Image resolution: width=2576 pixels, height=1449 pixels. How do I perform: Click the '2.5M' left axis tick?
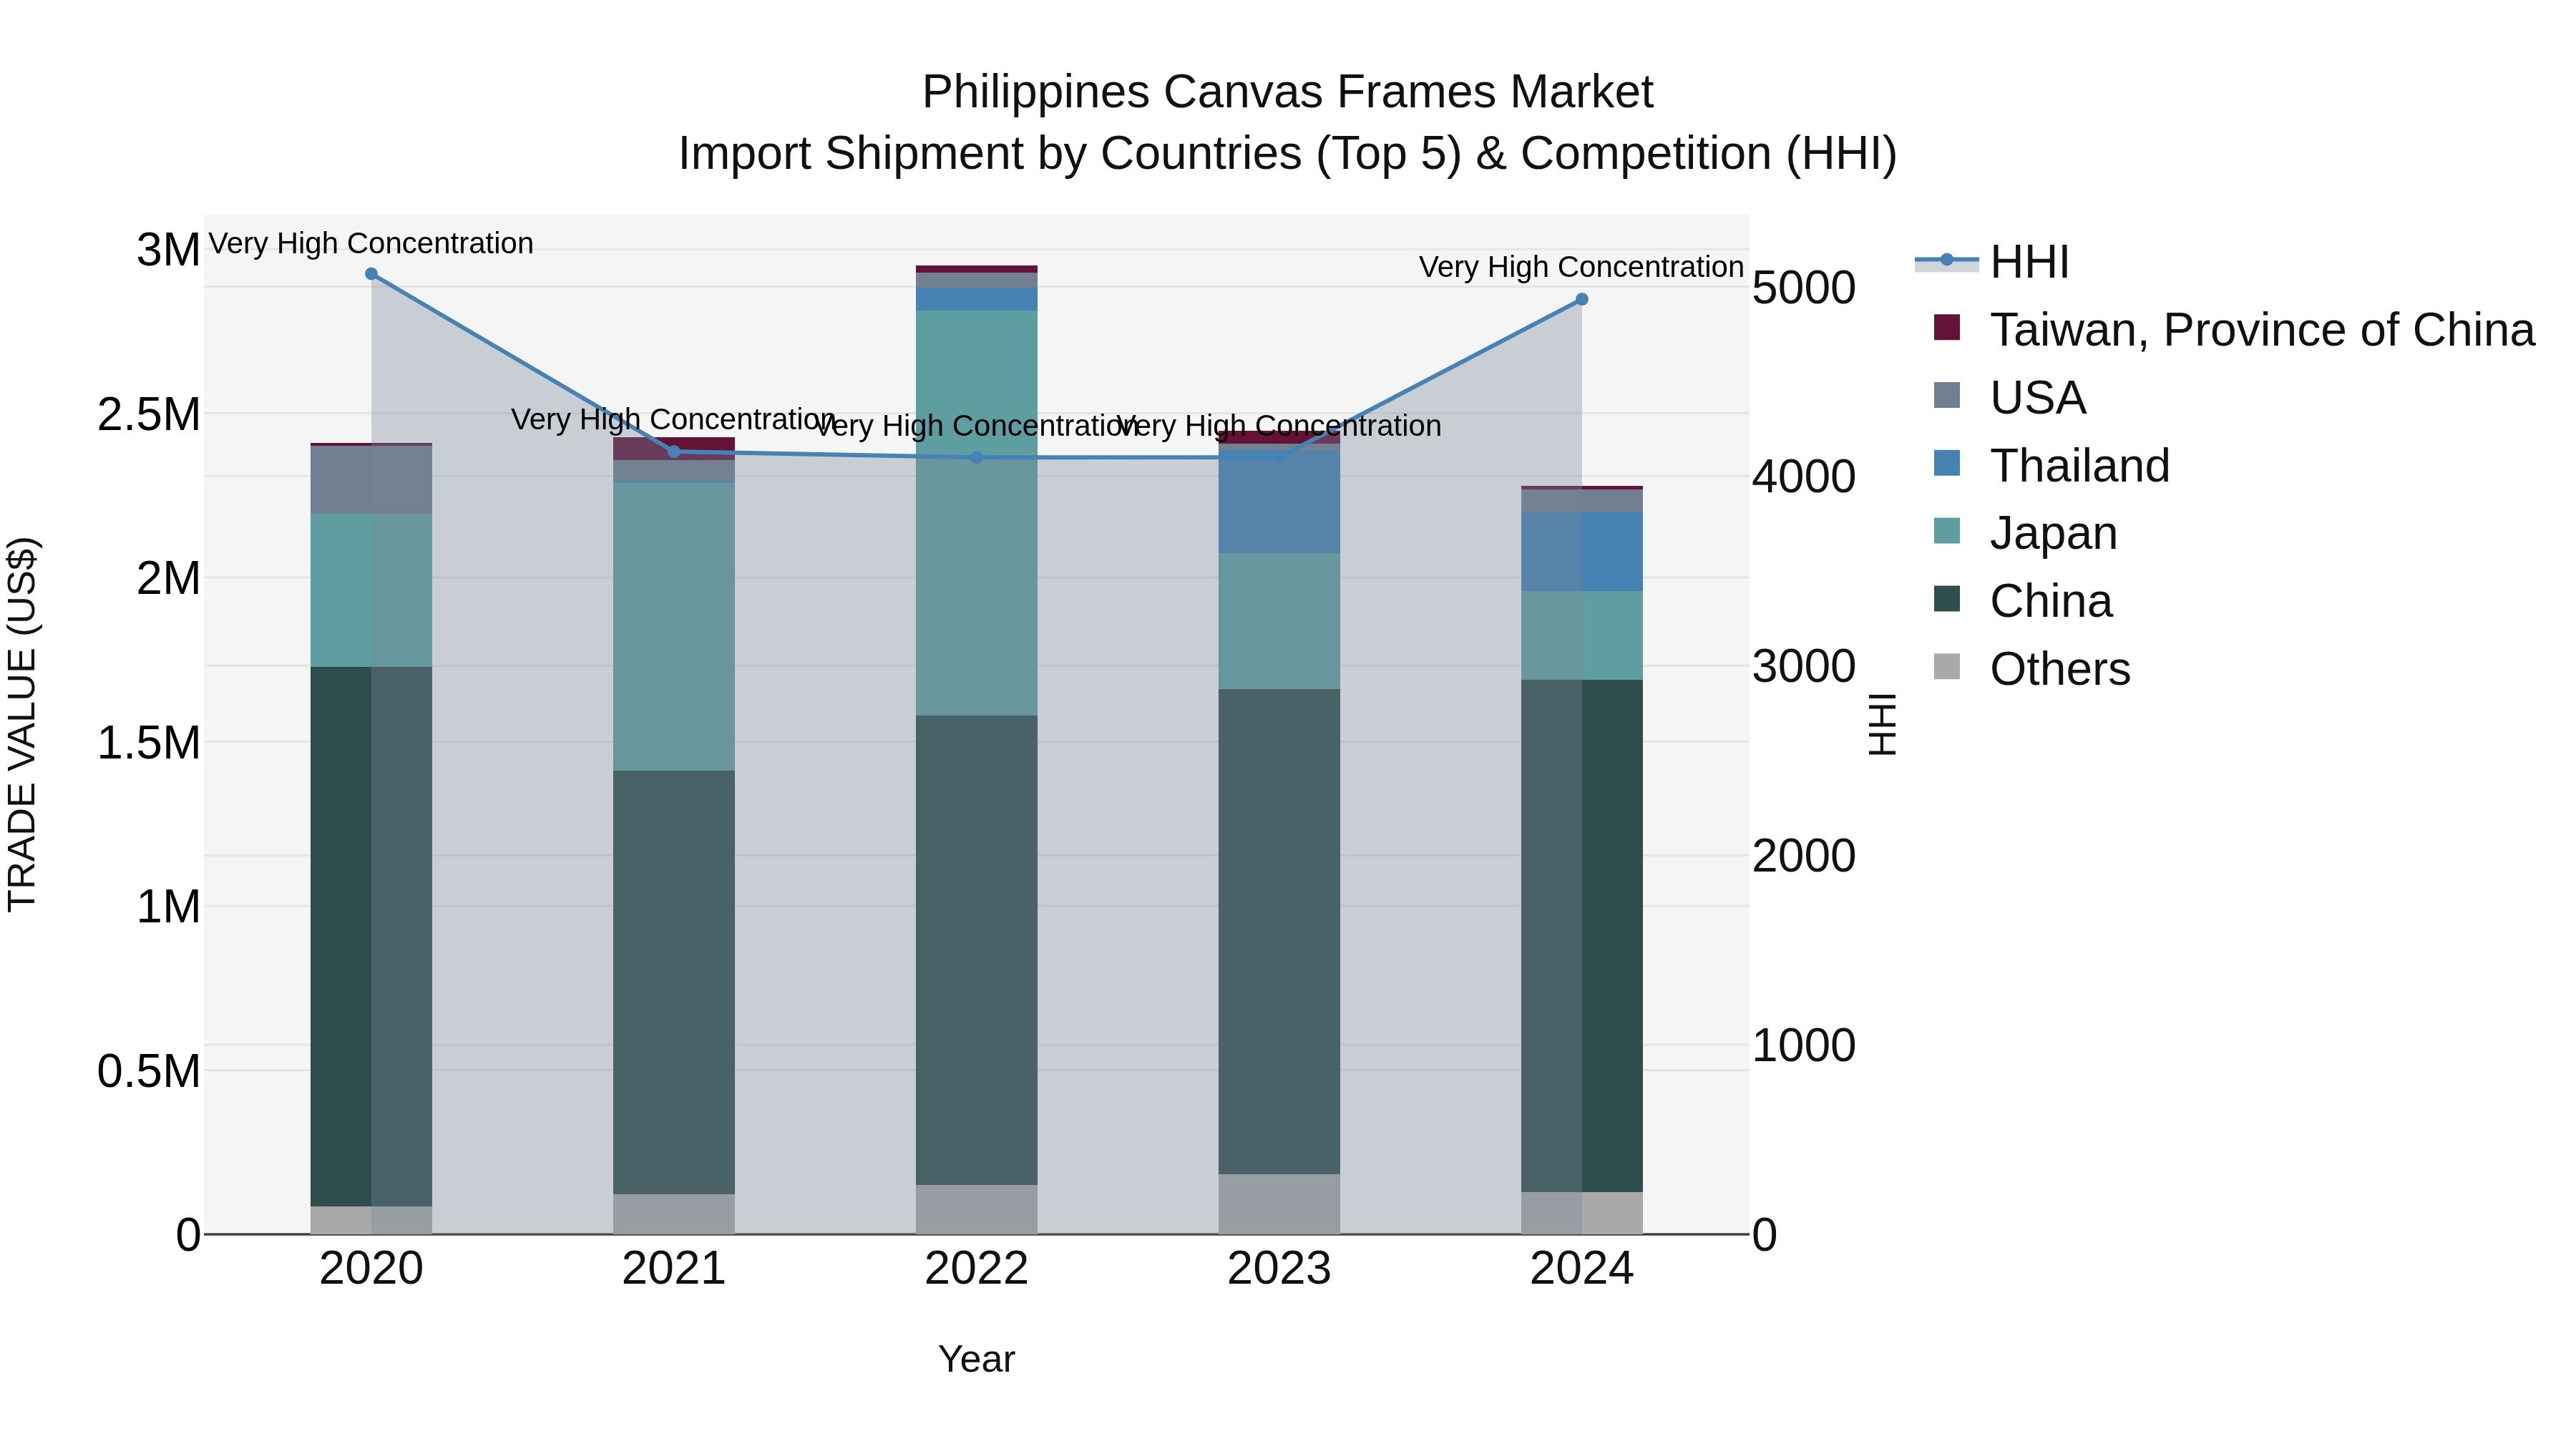pyautogui.click(x=149, y=414)
